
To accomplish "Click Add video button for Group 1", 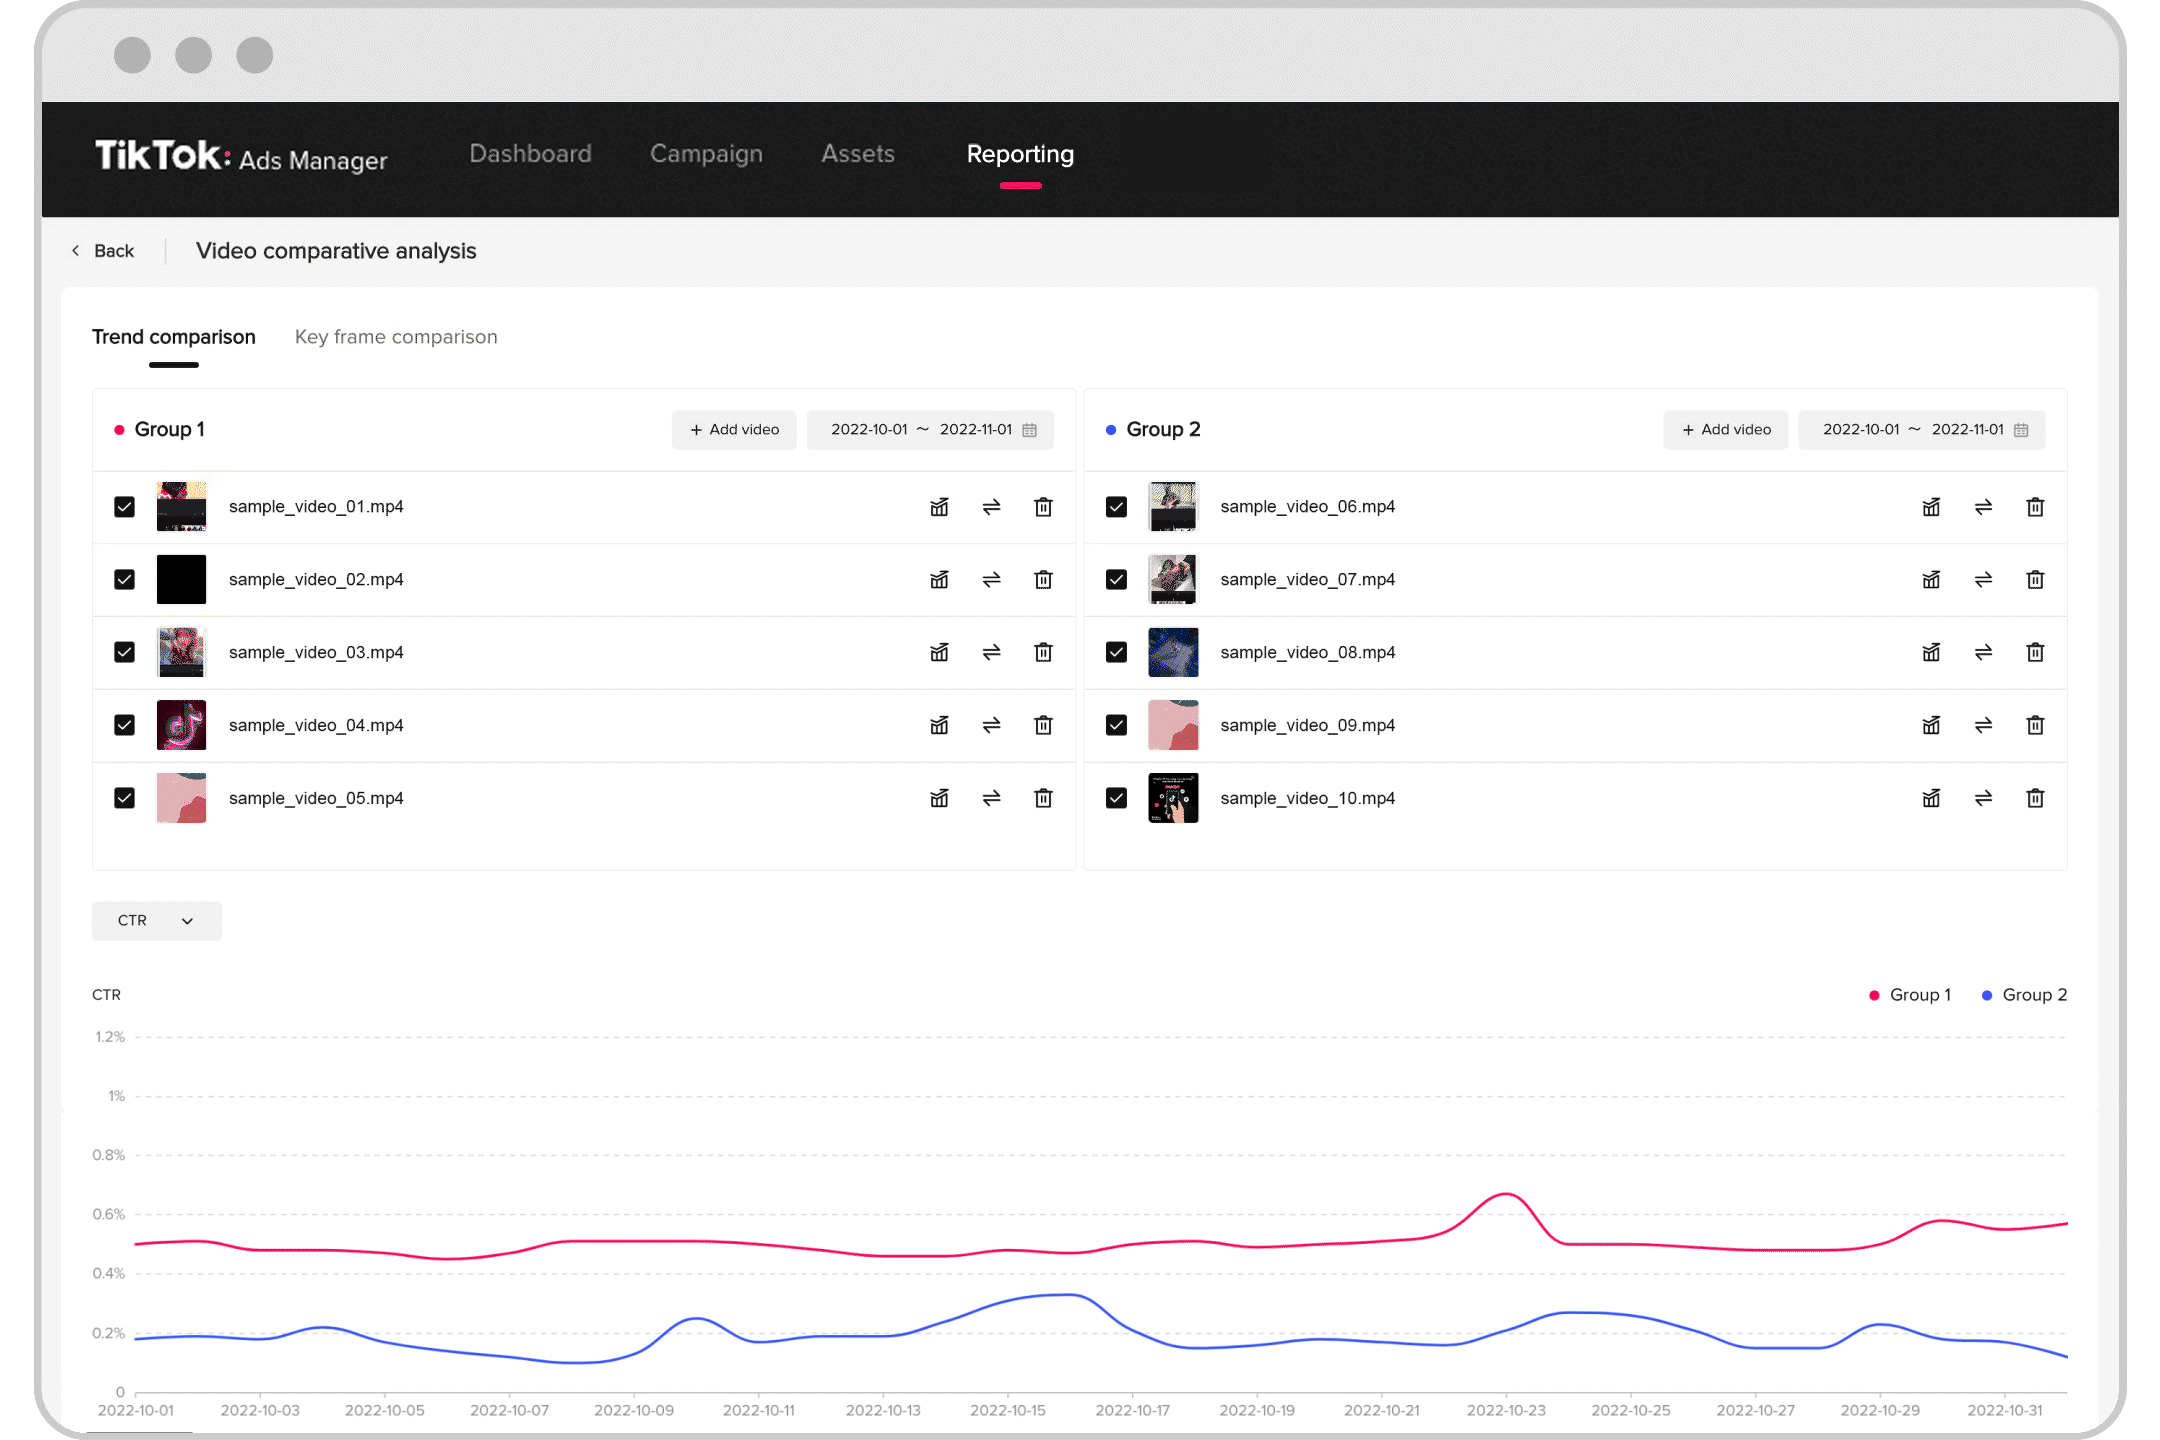I will click(x=731, y=429).
